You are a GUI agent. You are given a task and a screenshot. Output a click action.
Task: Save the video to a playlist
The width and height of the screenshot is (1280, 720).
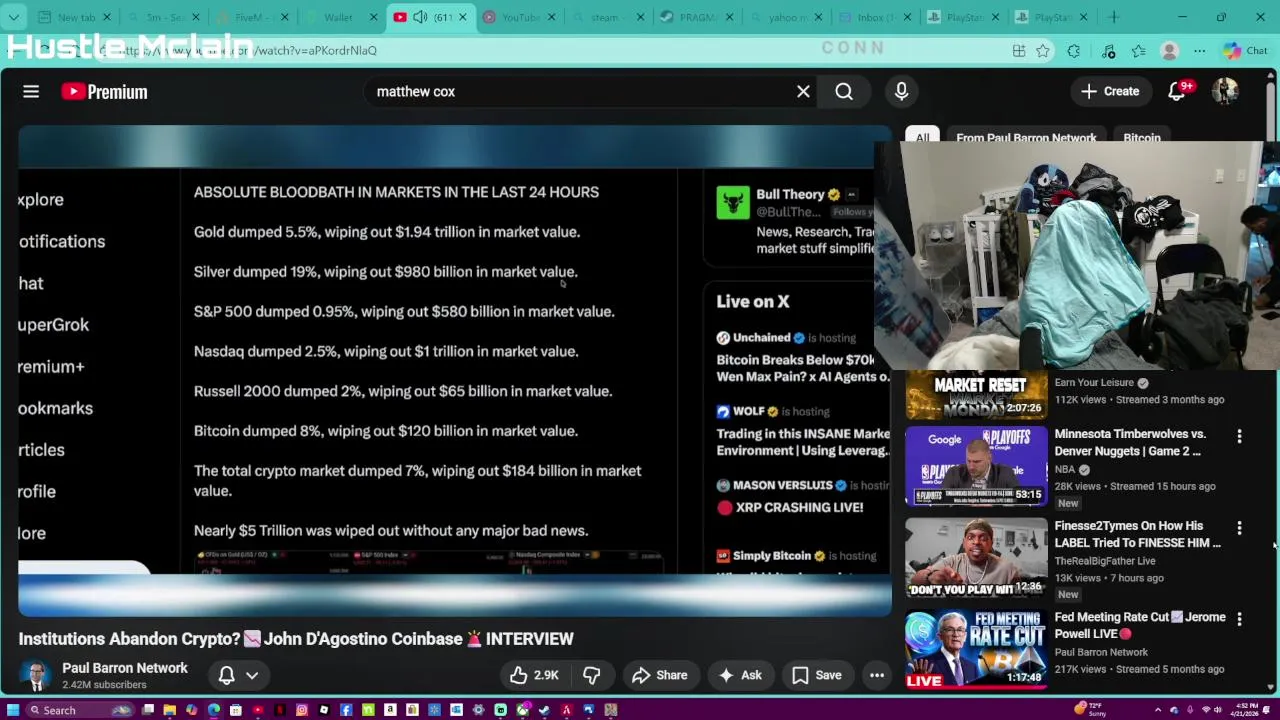click(817, 675)
